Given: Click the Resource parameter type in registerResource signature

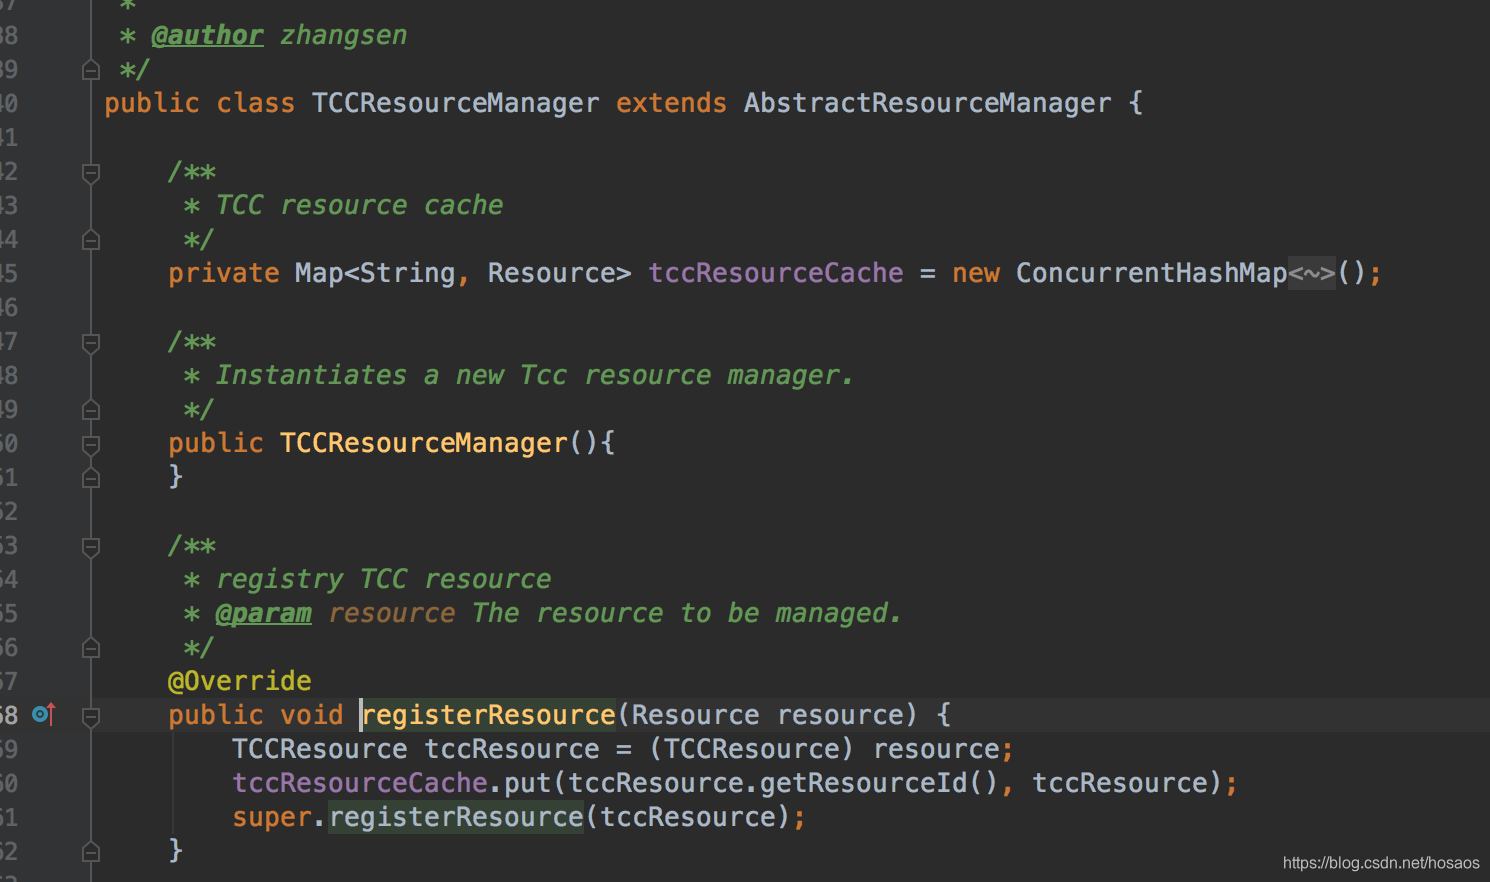Looking at the screenshot, I should click(x=695, y=715).
